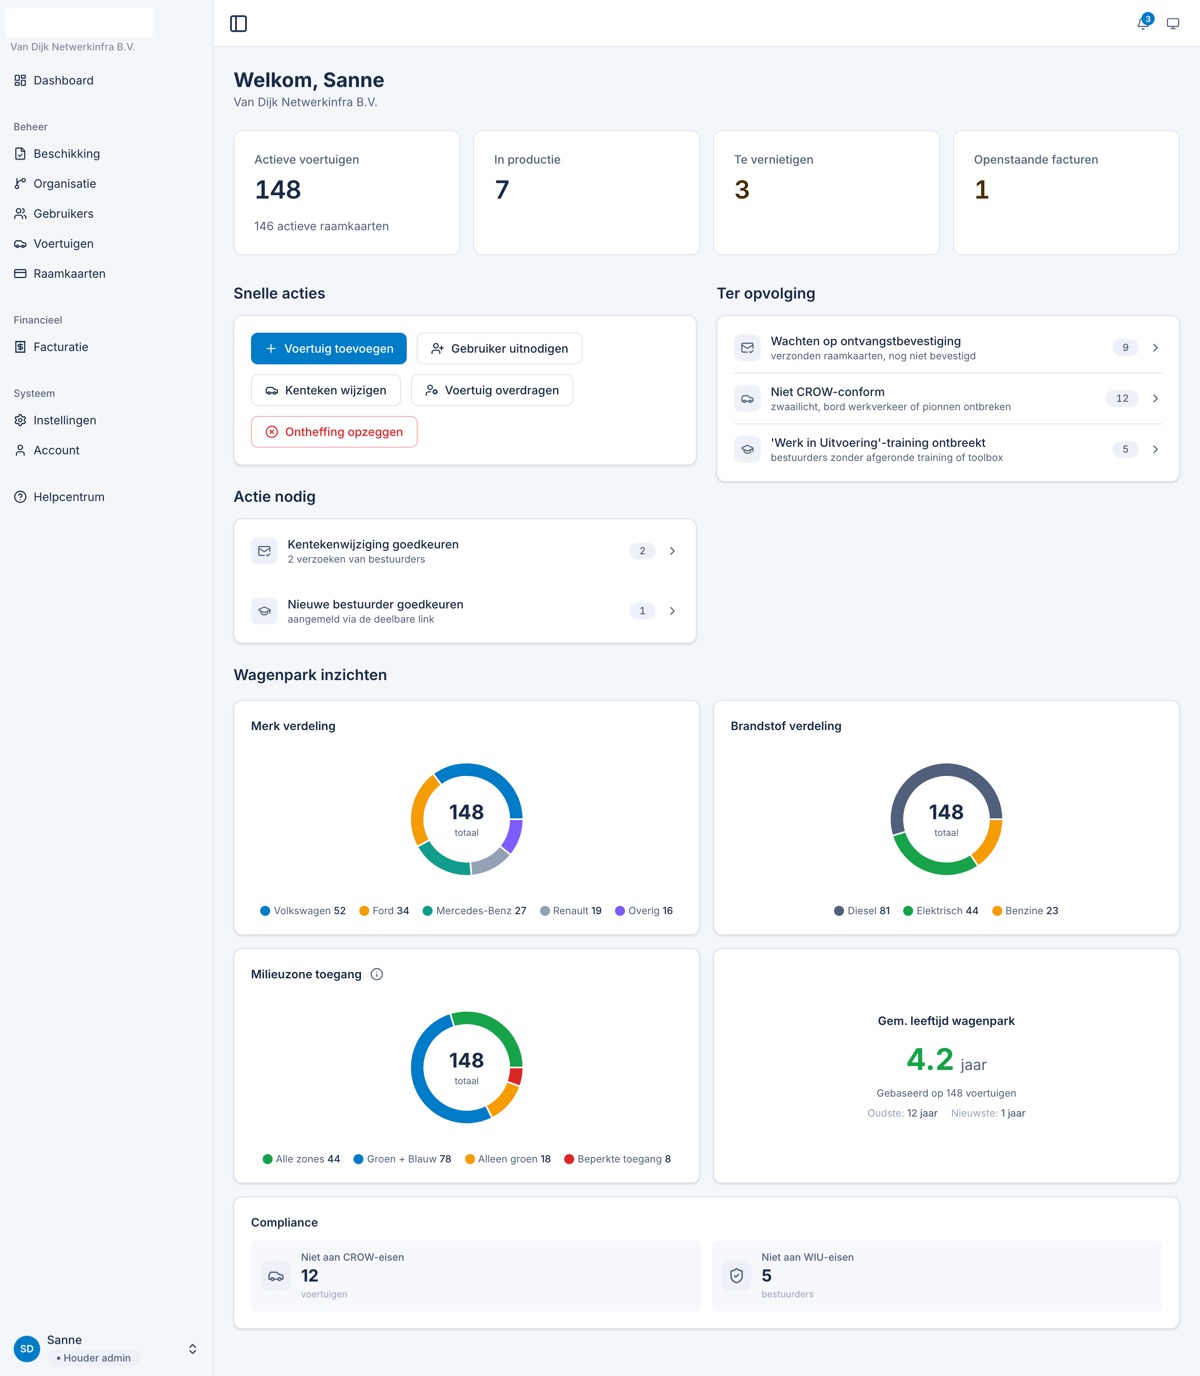Click the Raamkaarten card icon in sidebar
The image size is (1200, 1376).
[20, 274]
